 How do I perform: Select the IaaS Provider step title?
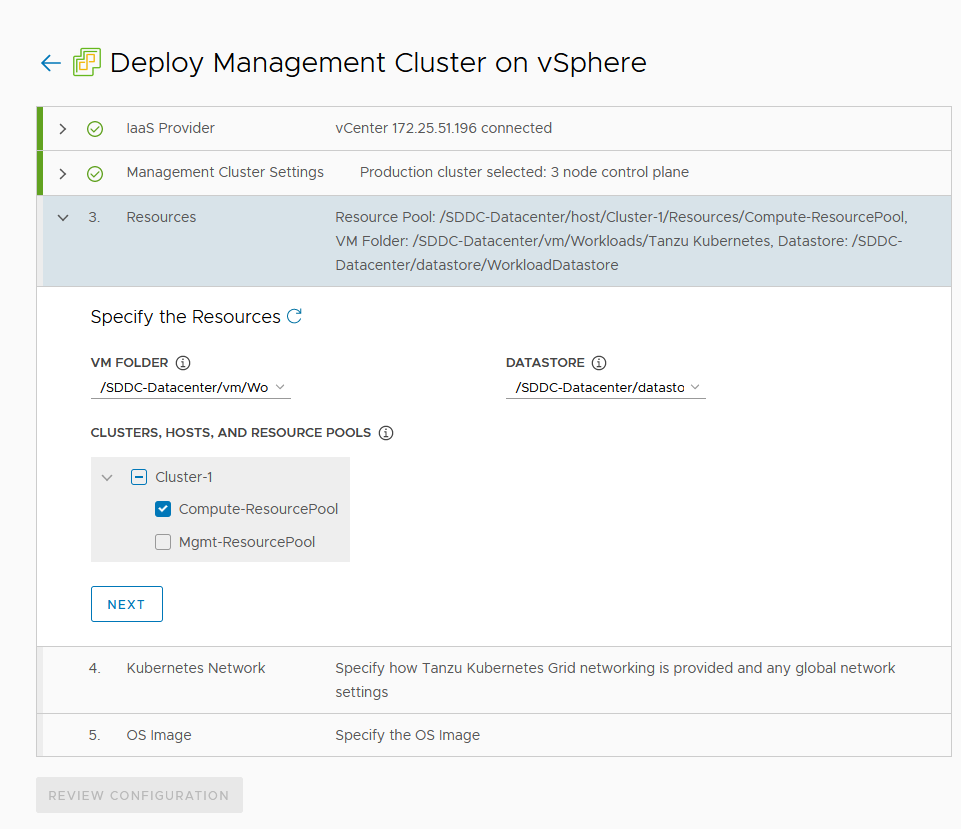(170, 128)
